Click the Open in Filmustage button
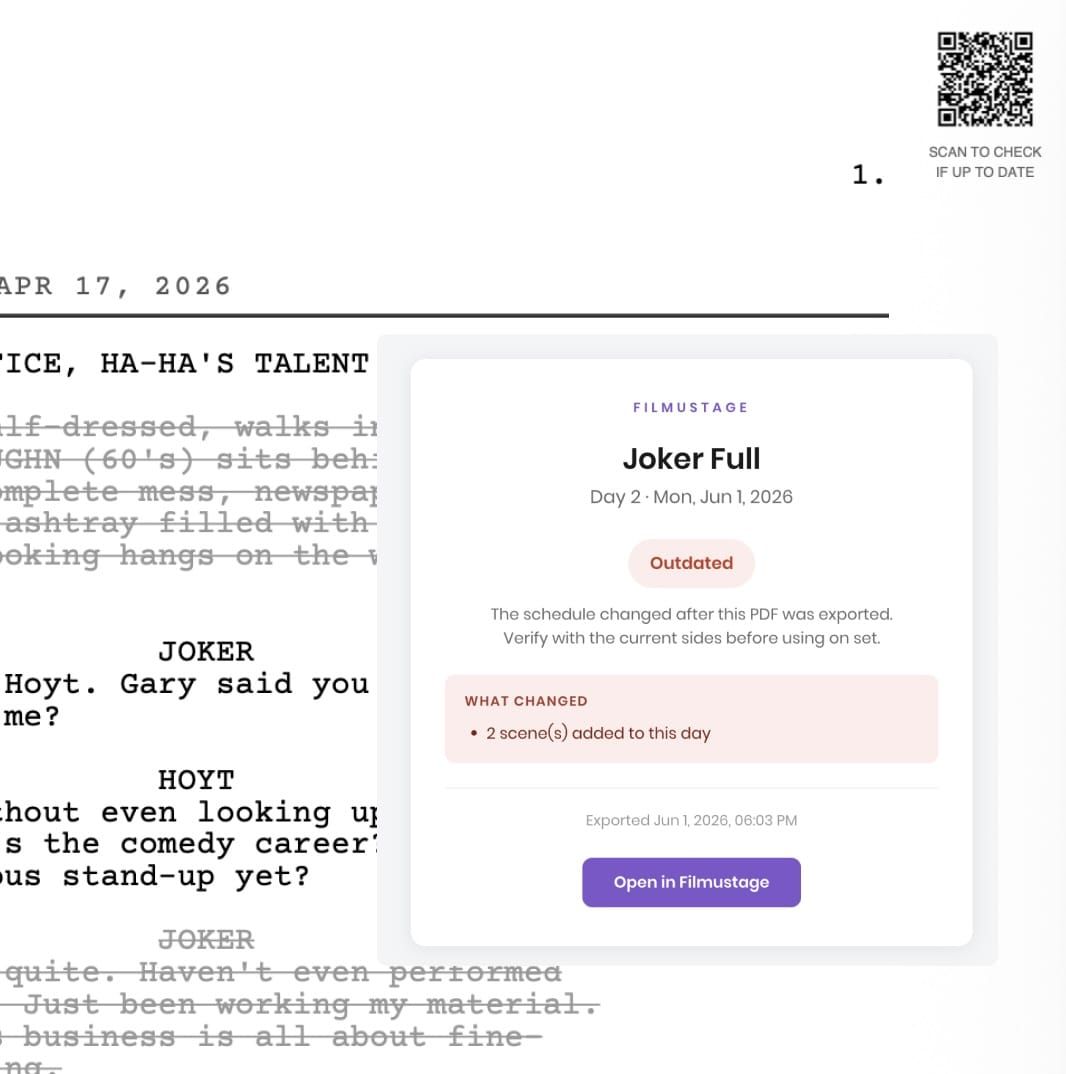The image size is (1066, 1074). tap(691, 882)
